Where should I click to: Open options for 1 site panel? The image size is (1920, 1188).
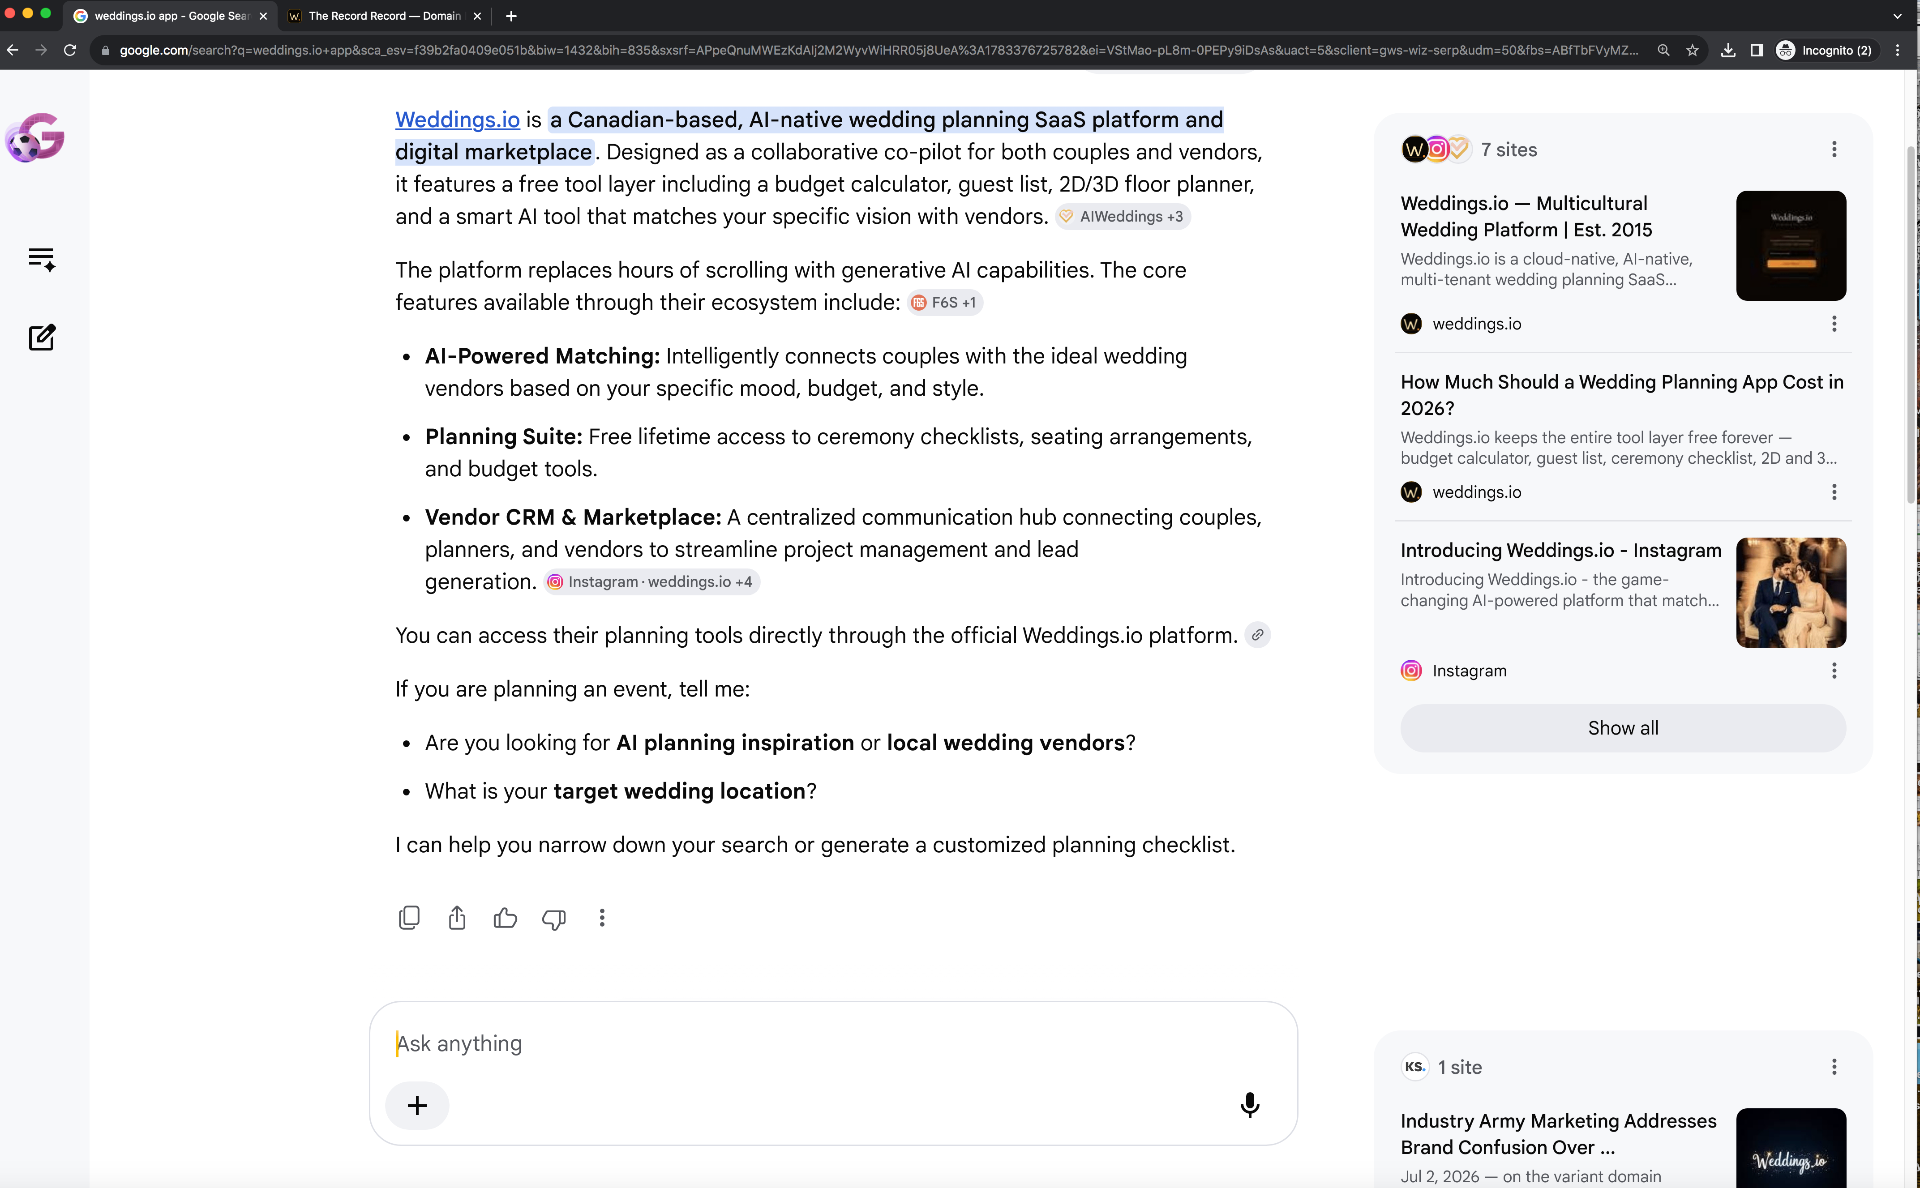point(1834,1067)
